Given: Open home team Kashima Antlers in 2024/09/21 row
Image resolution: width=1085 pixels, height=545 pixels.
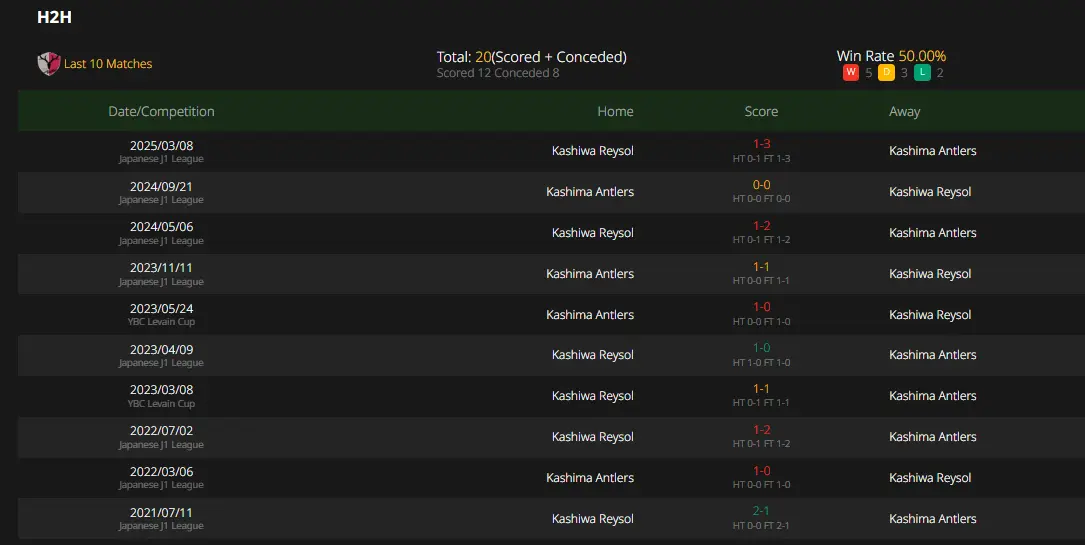Looking at the screenshot, I should (590, 192).
